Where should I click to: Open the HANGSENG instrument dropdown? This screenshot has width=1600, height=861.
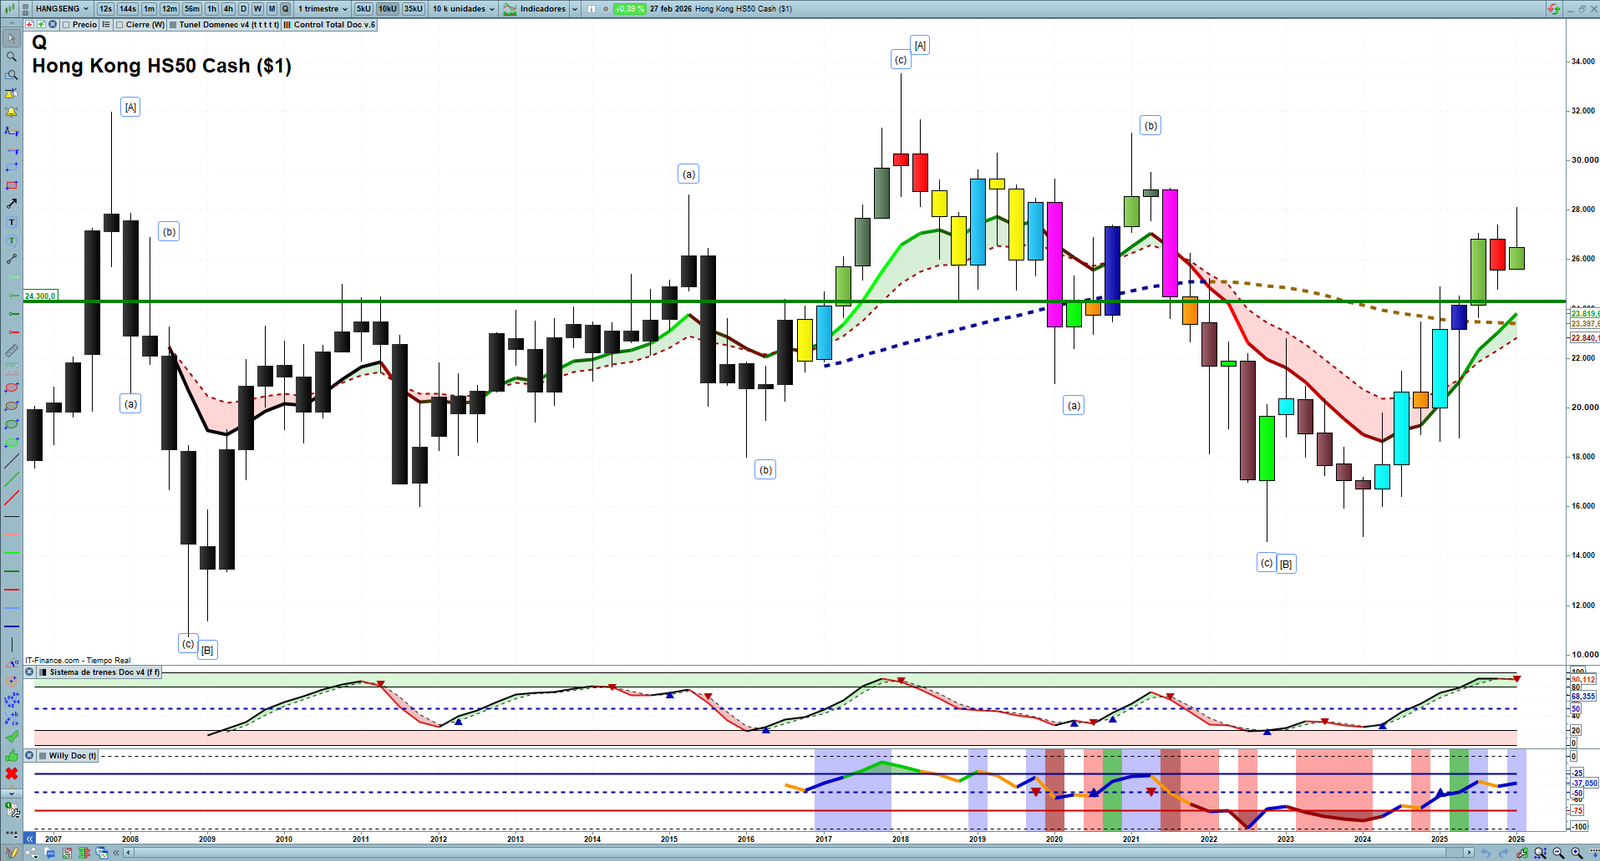(62, 8)
